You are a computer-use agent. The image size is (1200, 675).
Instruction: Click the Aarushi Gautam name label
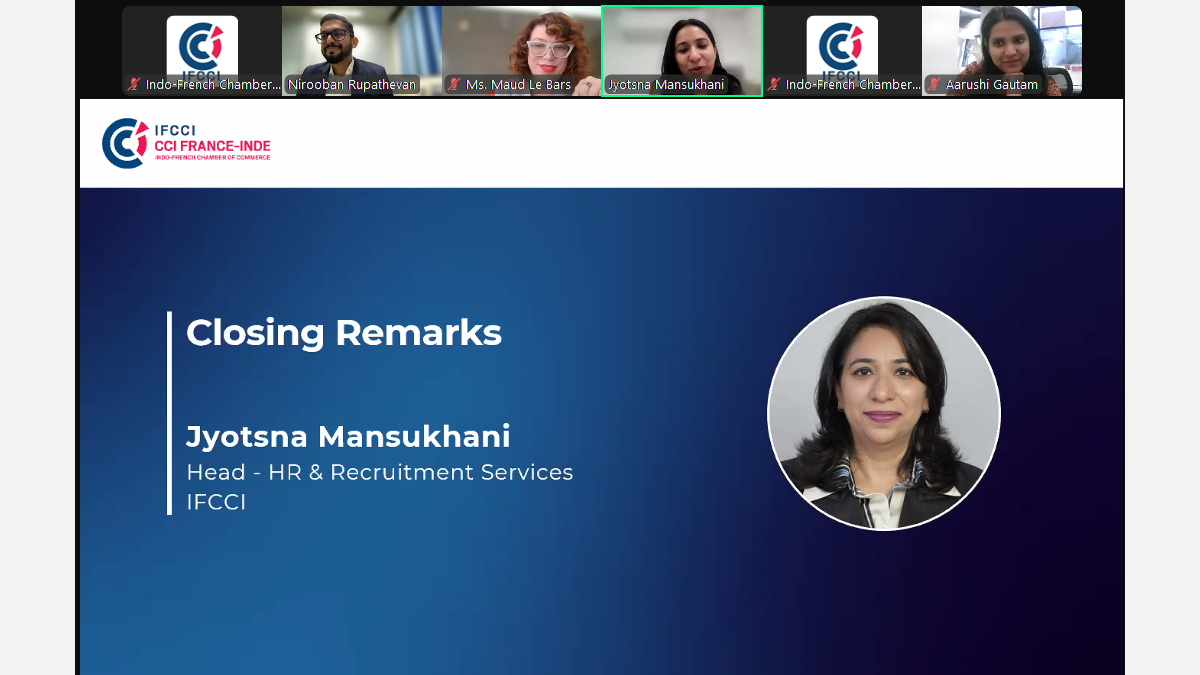coord(992,85)
